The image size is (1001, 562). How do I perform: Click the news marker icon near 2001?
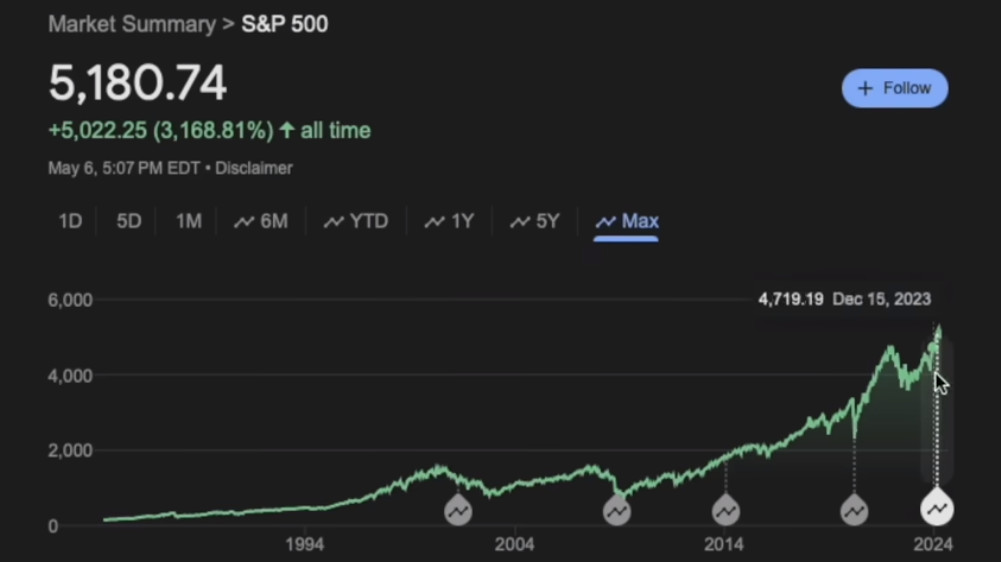click(x=458, y=511)
